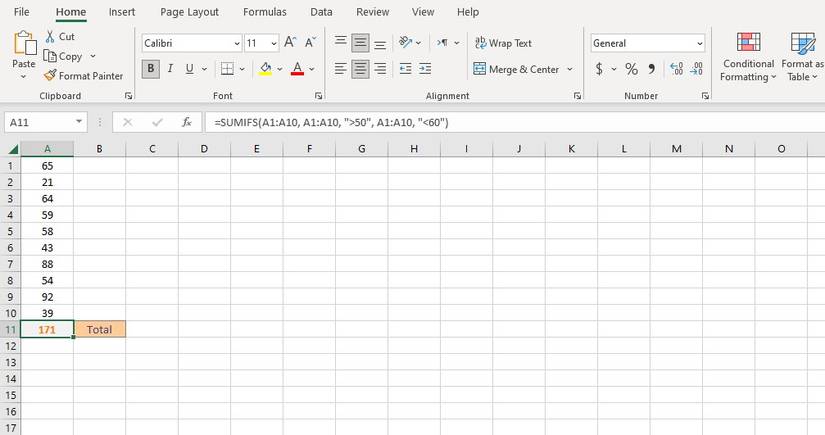
Task: Open the Calibri font name dropdown
Action: (237, 43)
